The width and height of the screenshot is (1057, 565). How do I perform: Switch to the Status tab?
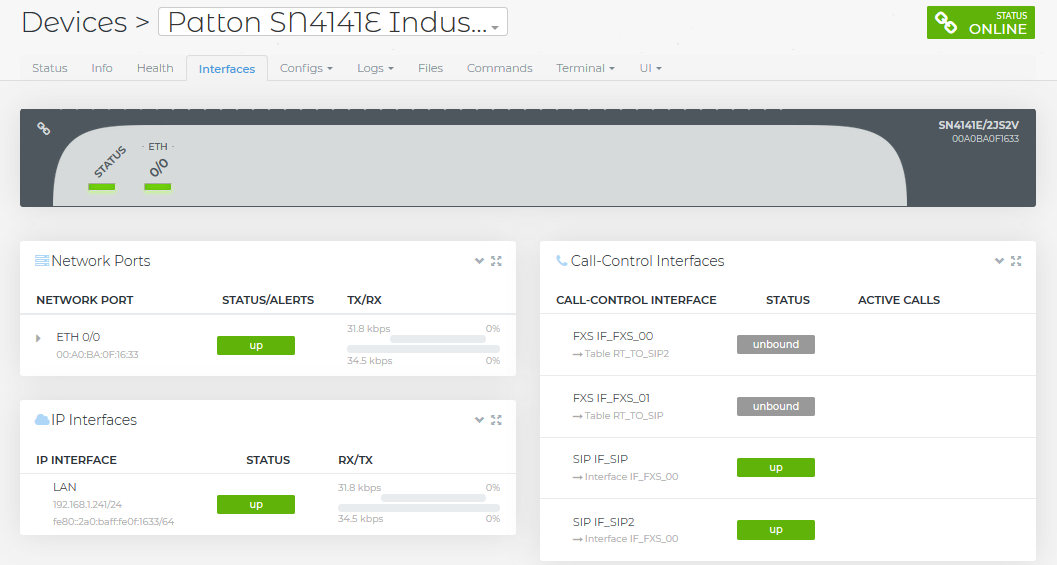tap(50, 68)
